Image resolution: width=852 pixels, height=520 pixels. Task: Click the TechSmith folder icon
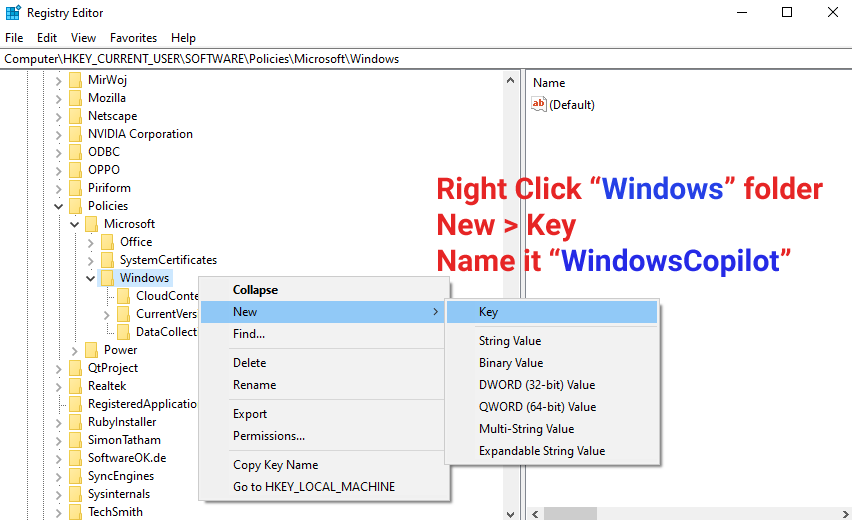[x=76, y=511]
